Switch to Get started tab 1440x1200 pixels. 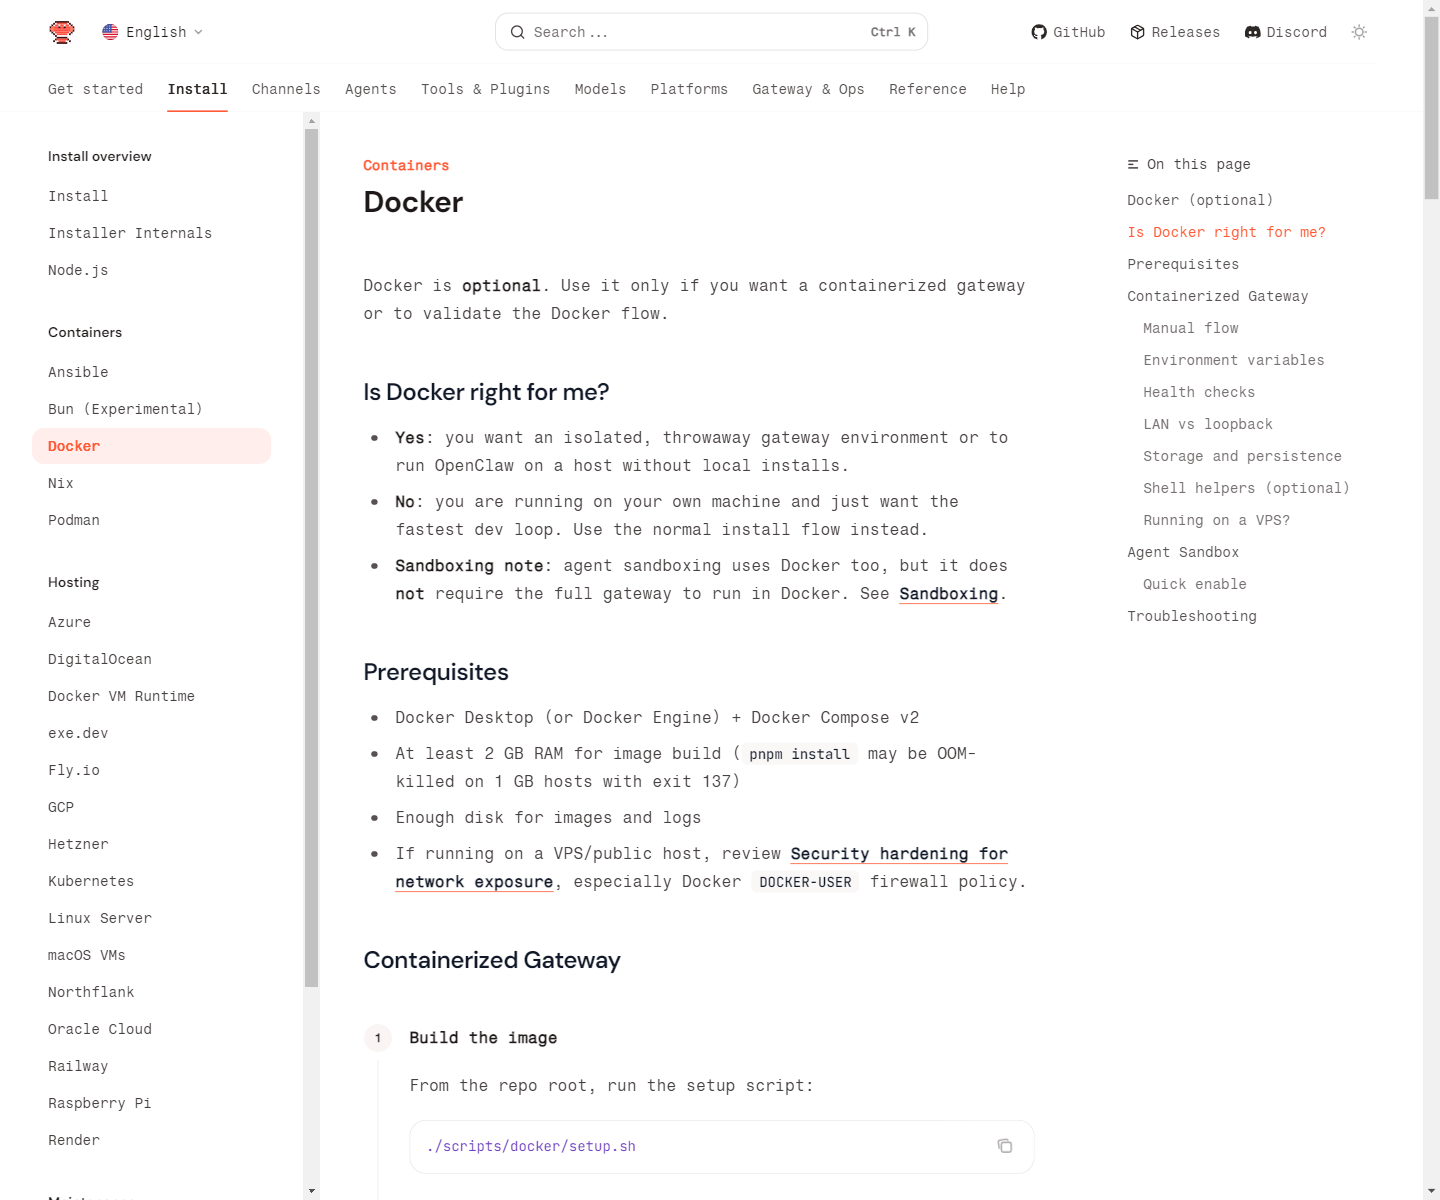coord(95,89)
